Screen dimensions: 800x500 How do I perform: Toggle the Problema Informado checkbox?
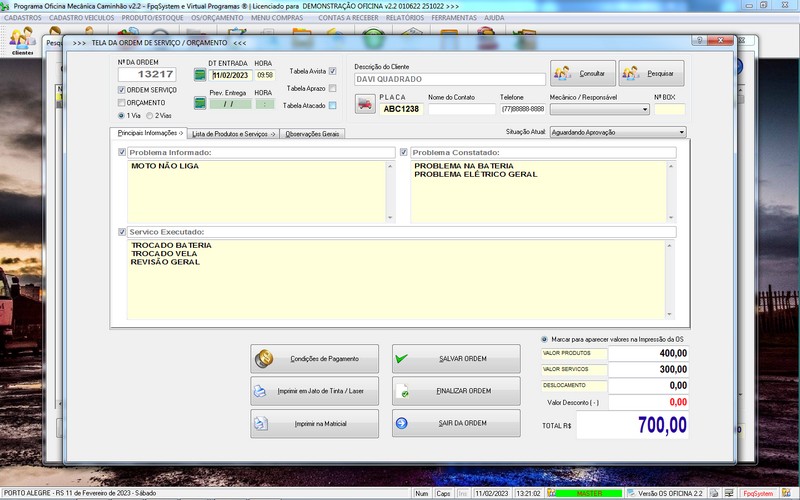coord(122,152)
